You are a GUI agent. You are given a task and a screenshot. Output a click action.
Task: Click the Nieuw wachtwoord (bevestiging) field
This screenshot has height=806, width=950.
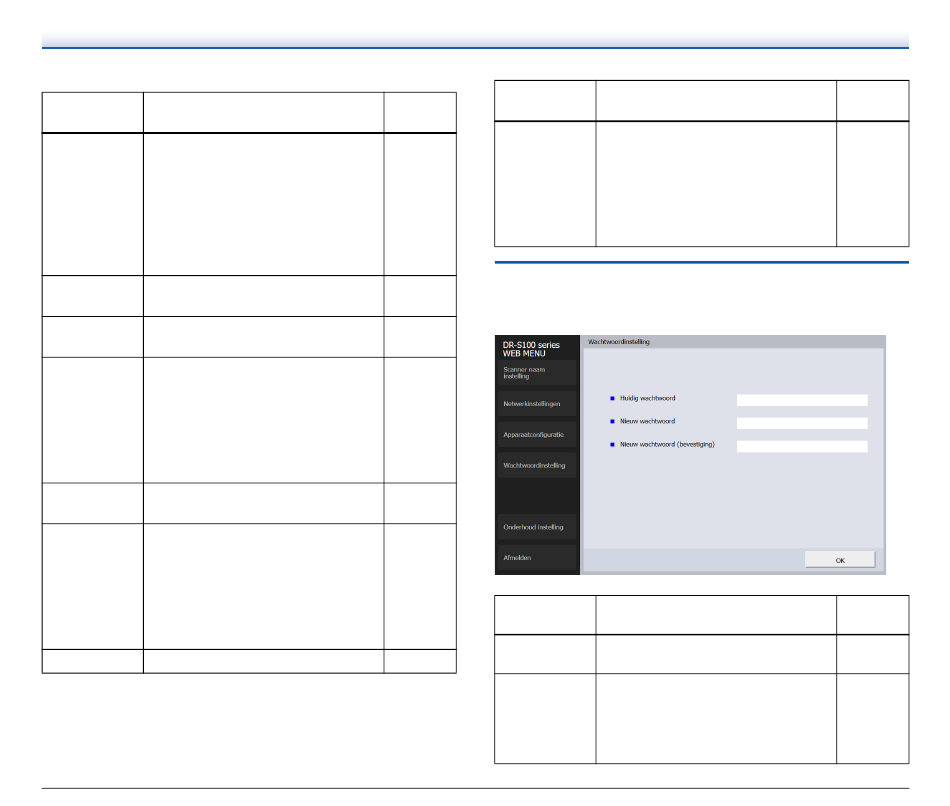(802, 446)
